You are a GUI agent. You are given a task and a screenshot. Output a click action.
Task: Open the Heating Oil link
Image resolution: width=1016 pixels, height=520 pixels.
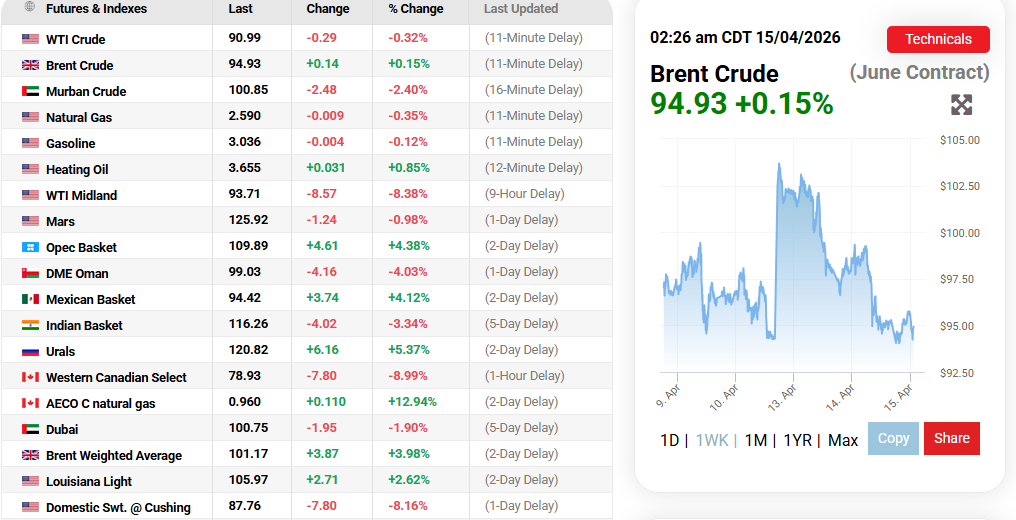click(x=77, y=170)
